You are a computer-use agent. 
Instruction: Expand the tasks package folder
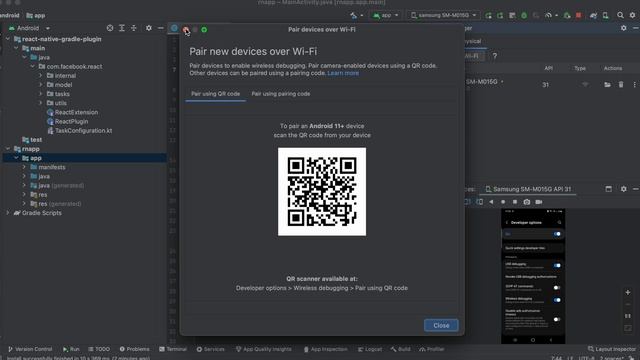point(40,94)
